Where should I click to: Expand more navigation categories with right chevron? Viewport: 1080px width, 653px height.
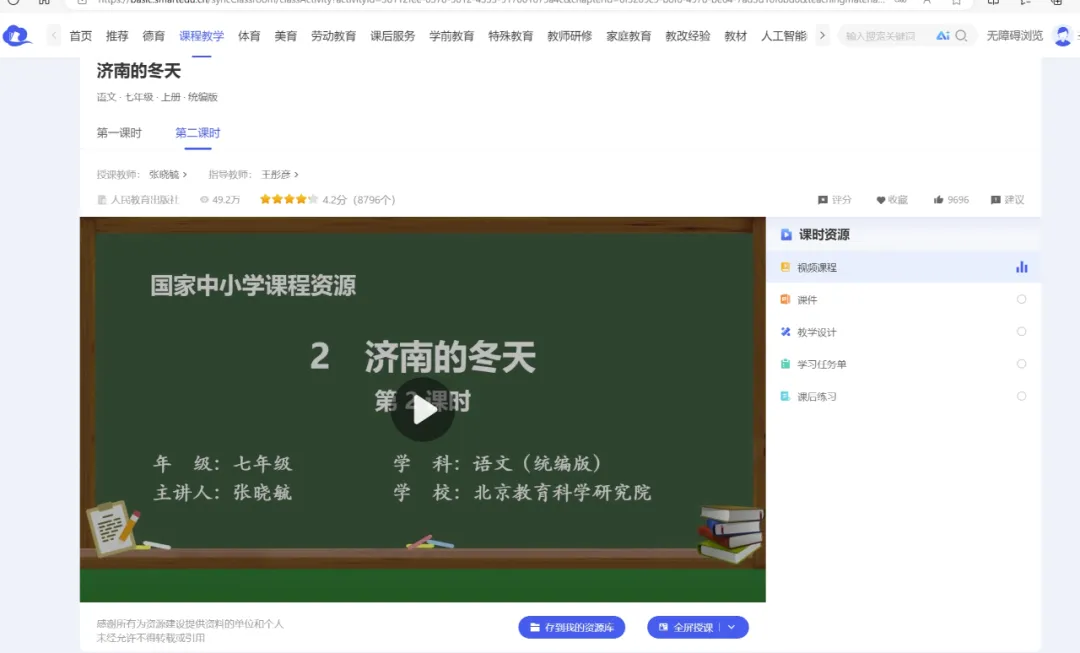click(x=822, y=35)
